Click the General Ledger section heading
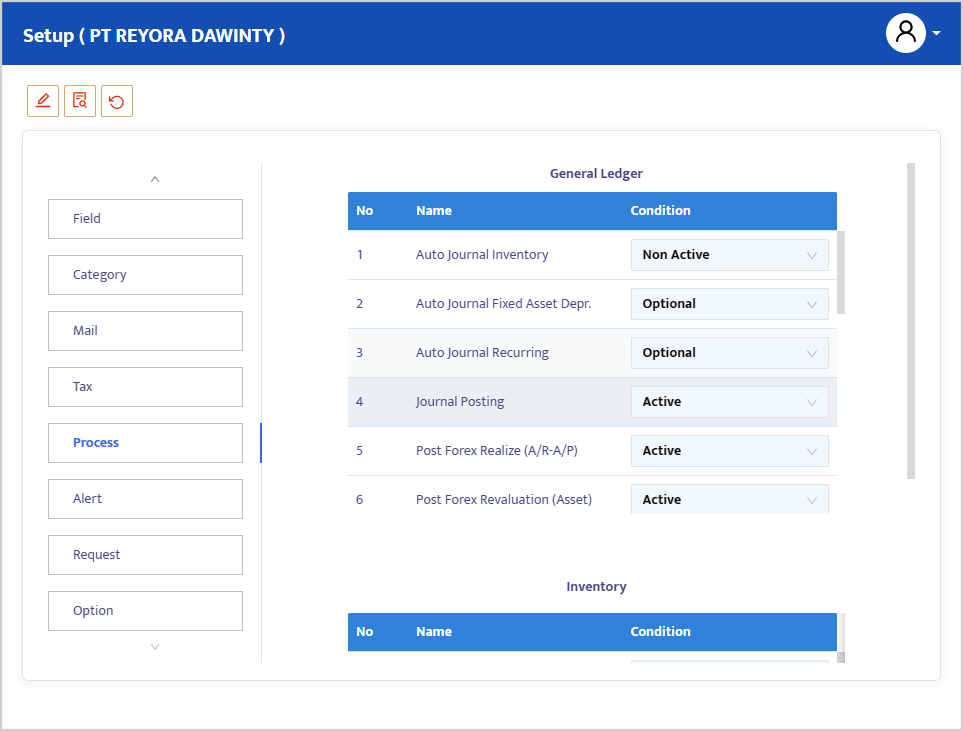This screenshot has width=963, height=731. click(596, 174)
